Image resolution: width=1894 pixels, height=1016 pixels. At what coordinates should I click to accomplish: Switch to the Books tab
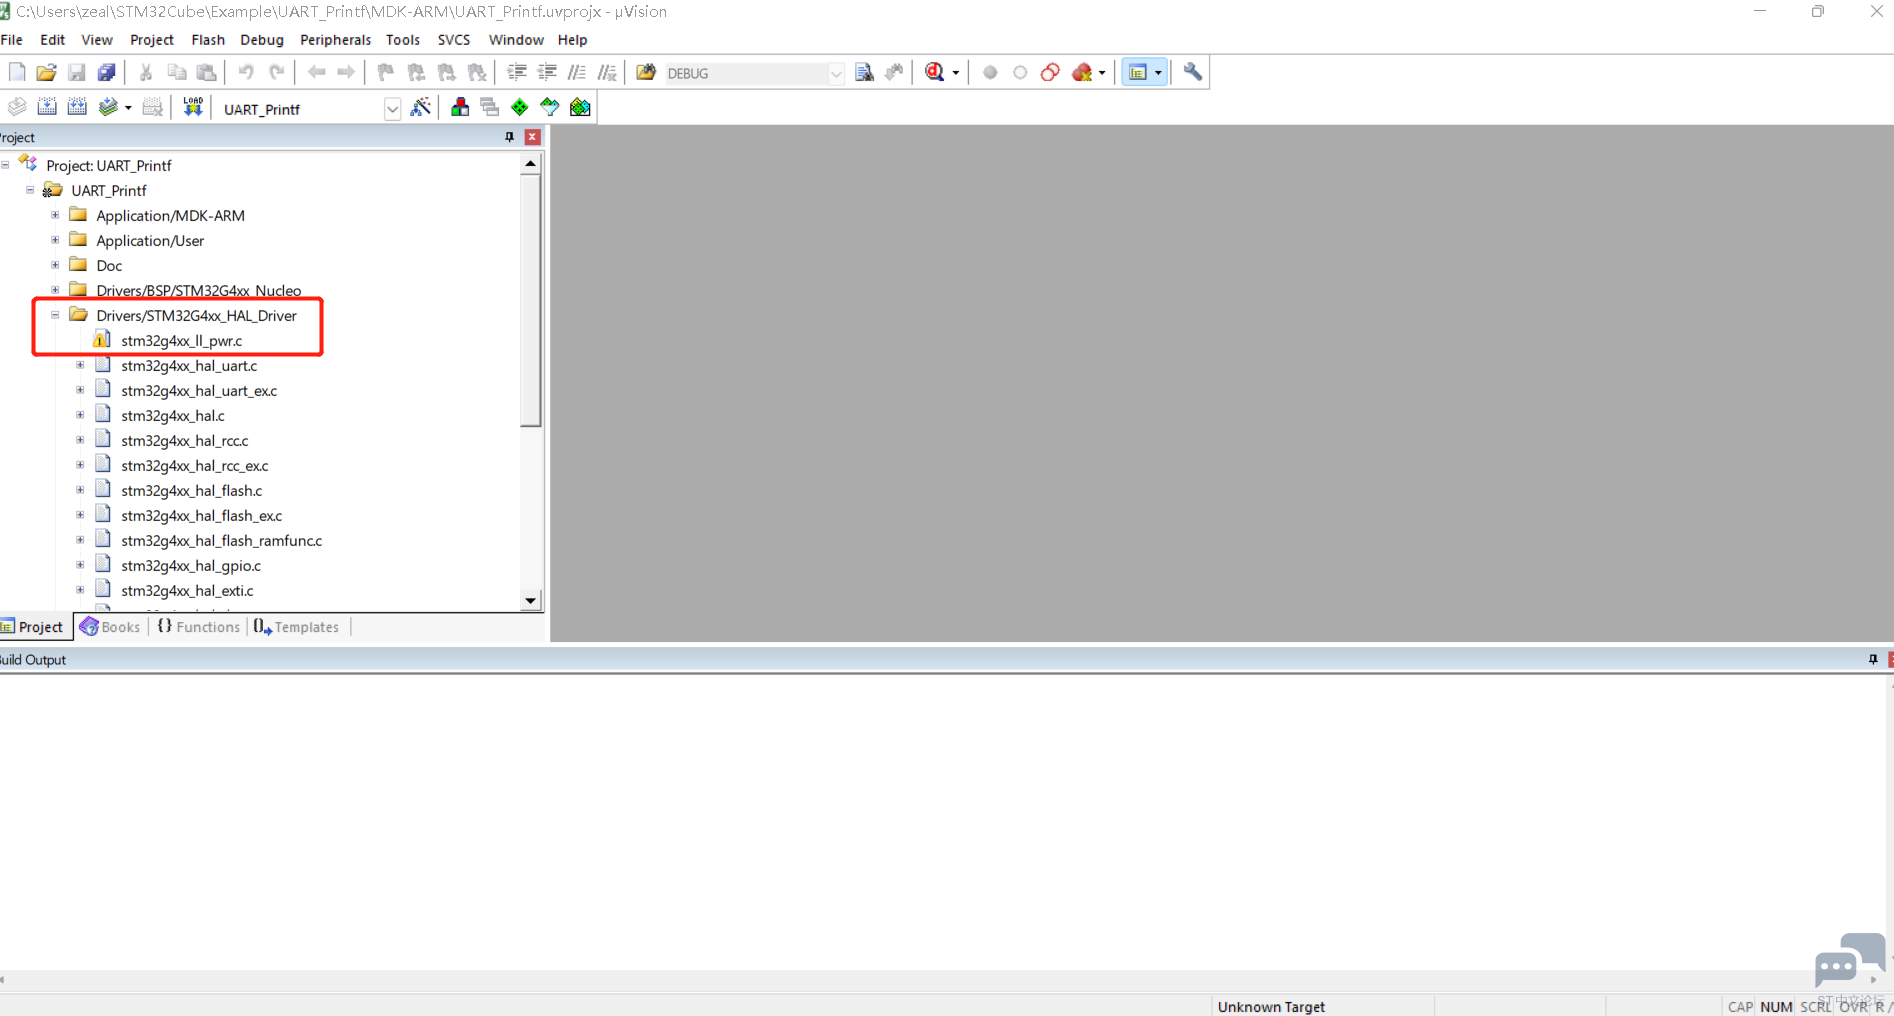click(111, 627)
